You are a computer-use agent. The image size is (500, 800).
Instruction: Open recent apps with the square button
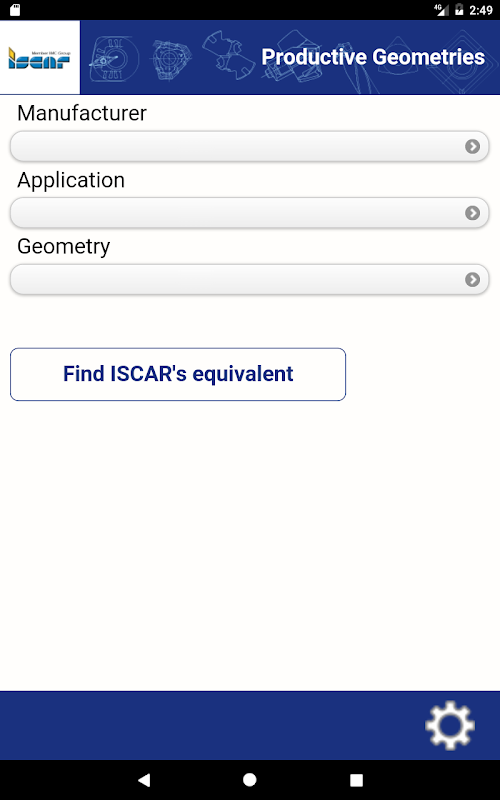click(x=356, y=780)
